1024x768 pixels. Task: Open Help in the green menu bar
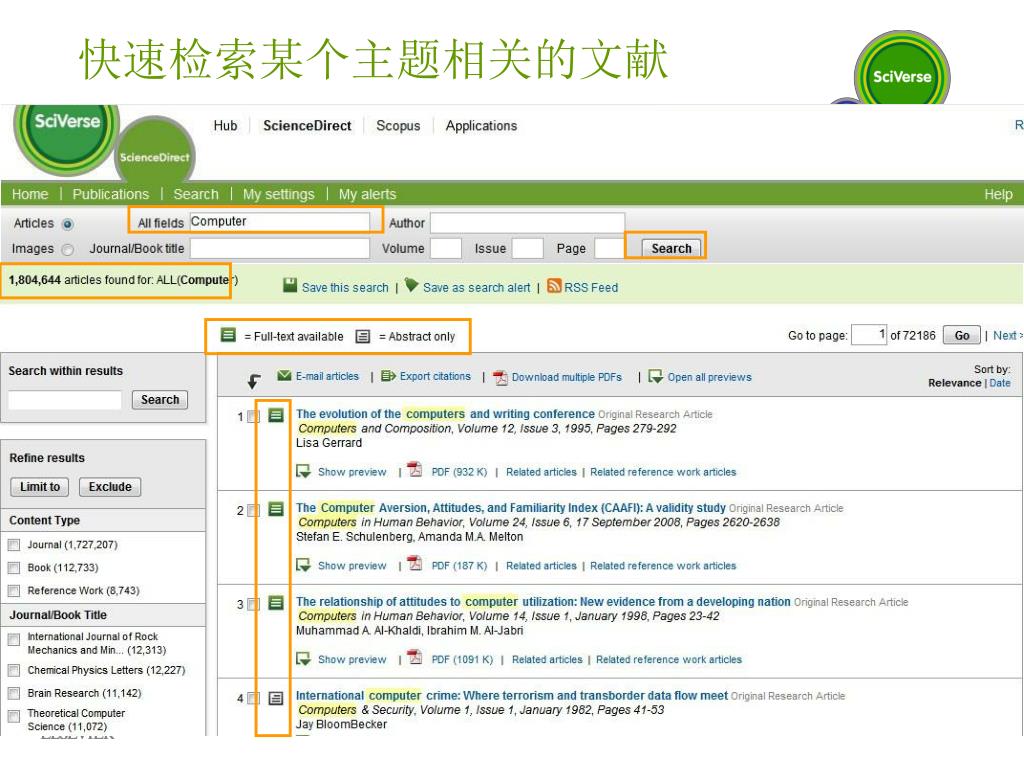pos(999,194)
